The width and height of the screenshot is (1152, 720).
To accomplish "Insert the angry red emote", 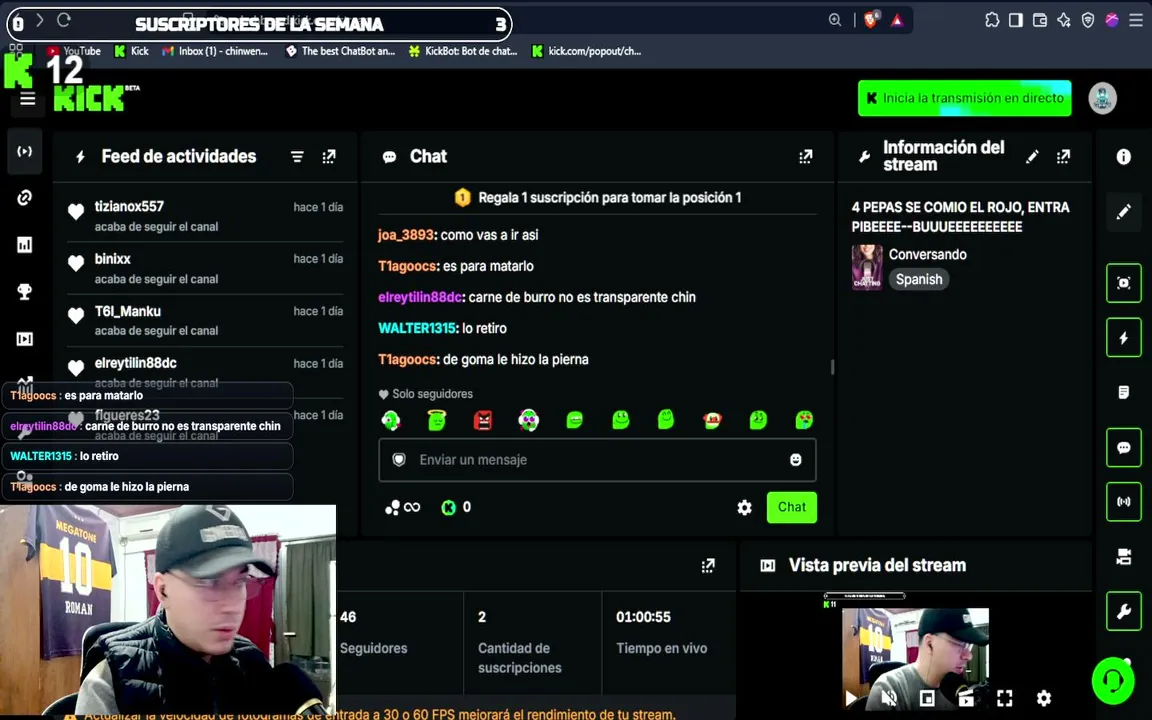I will tap(483, 420).
